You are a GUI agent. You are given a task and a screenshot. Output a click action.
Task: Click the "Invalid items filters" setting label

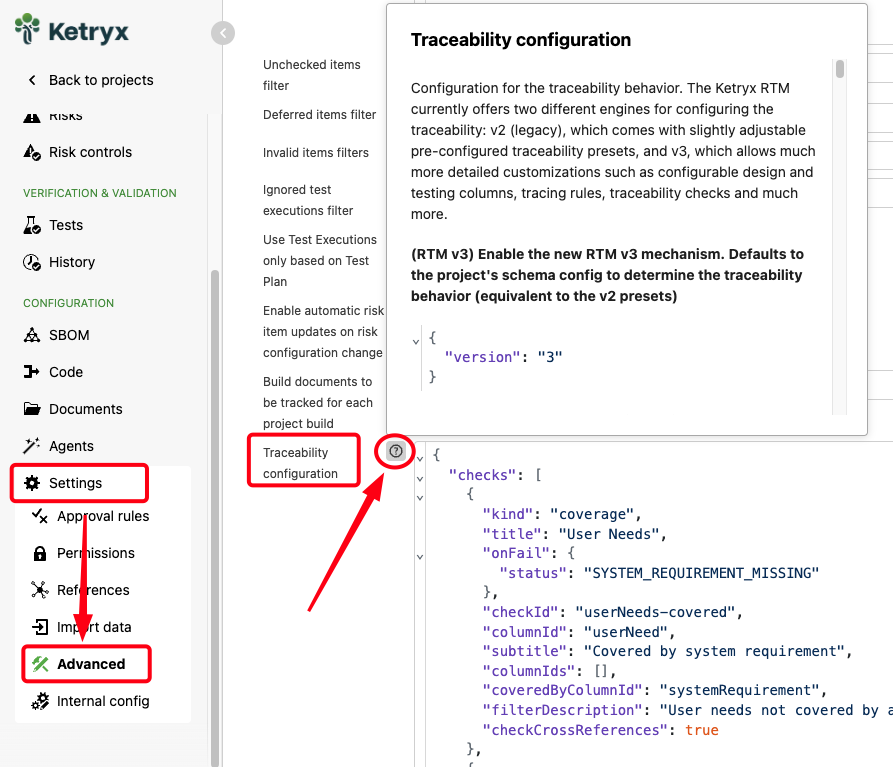(316, 153)
